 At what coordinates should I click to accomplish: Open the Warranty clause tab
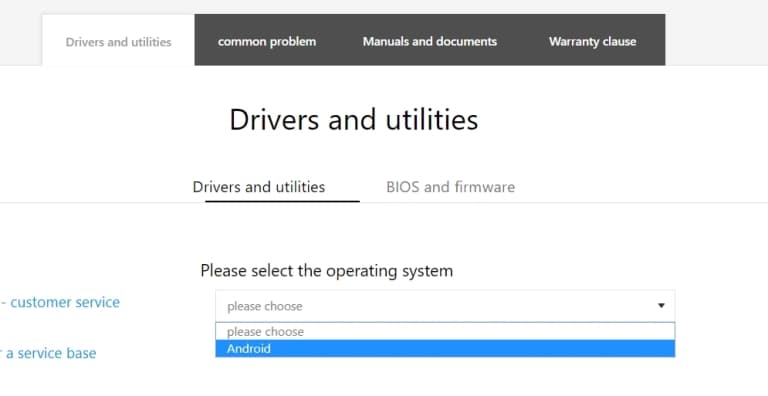pyautogui.click(x=592, y=41)
